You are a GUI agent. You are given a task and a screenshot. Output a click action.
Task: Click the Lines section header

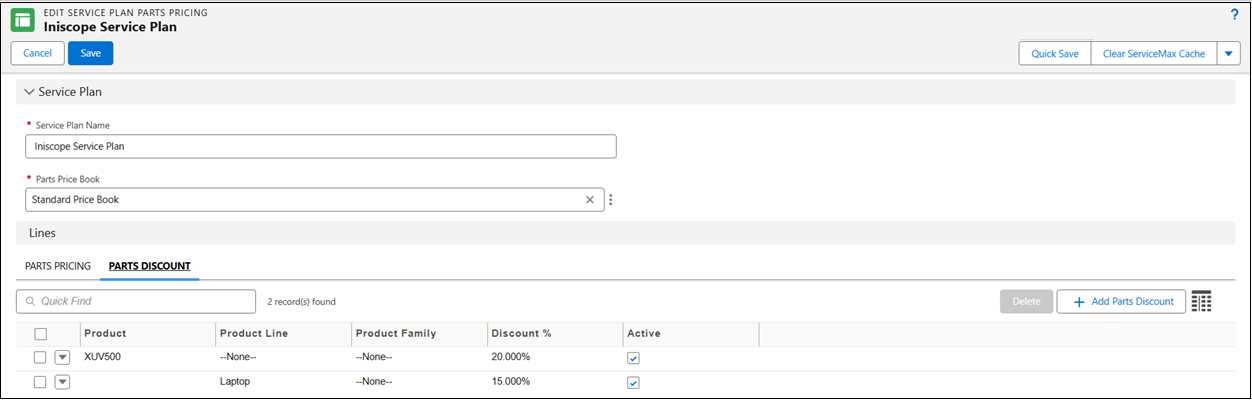(x=626, y=233)
